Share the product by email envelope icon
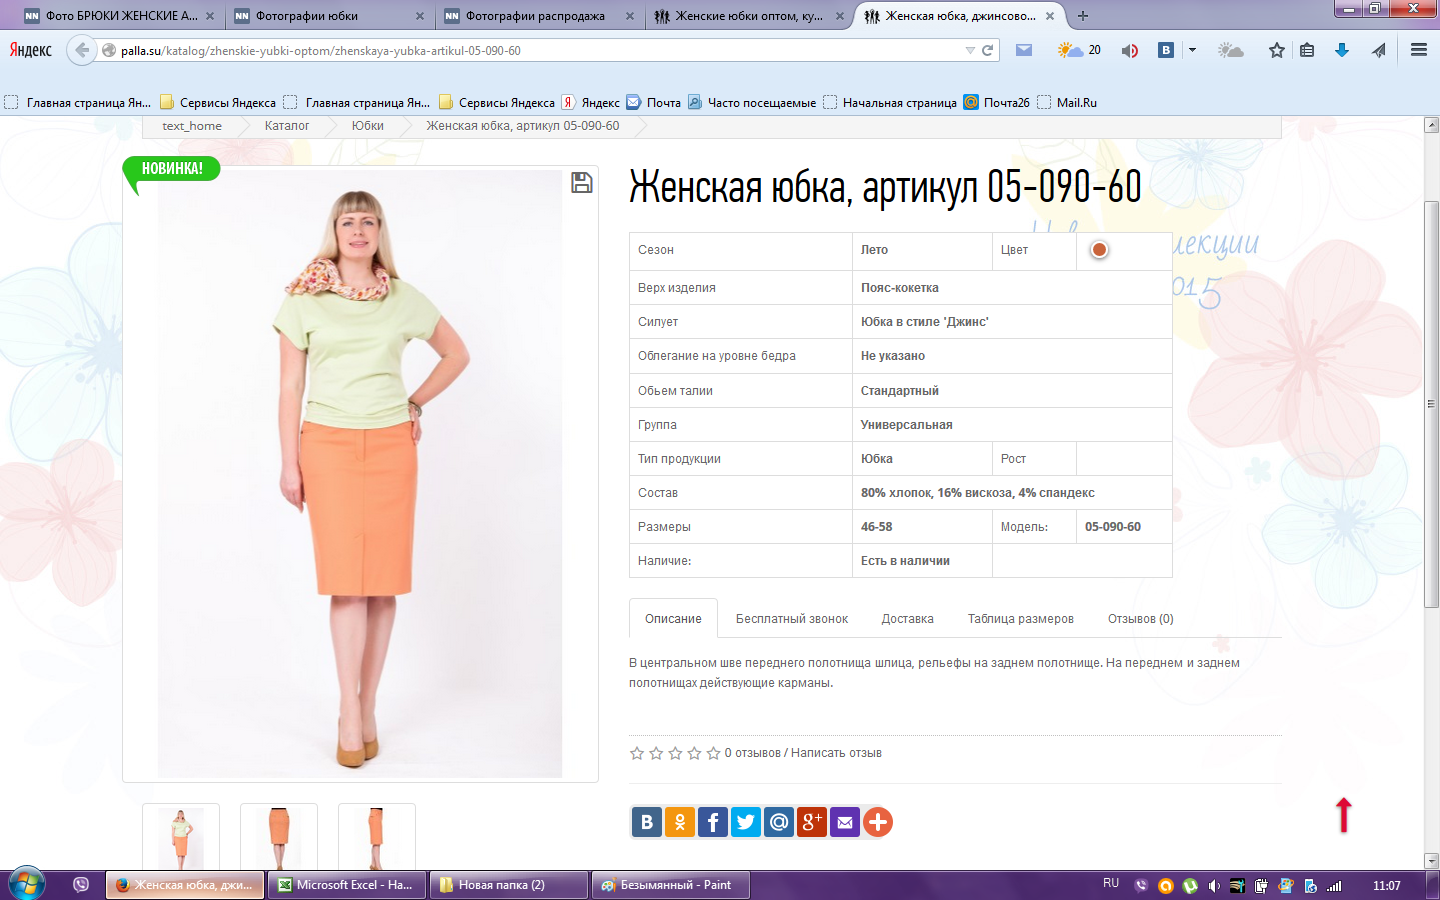This screenshot has width=1440, height=900. pyautogui.click(x=845, y=822)
